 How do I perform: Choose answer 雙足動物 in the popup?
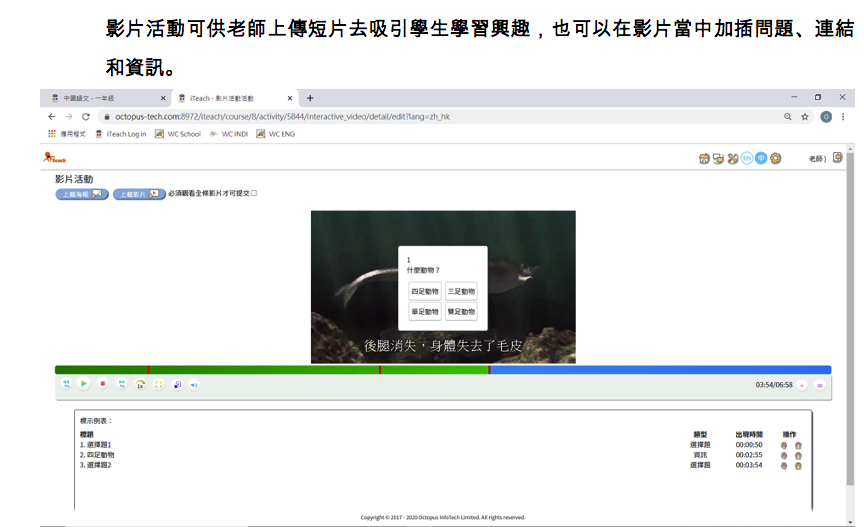click(461, 311)
